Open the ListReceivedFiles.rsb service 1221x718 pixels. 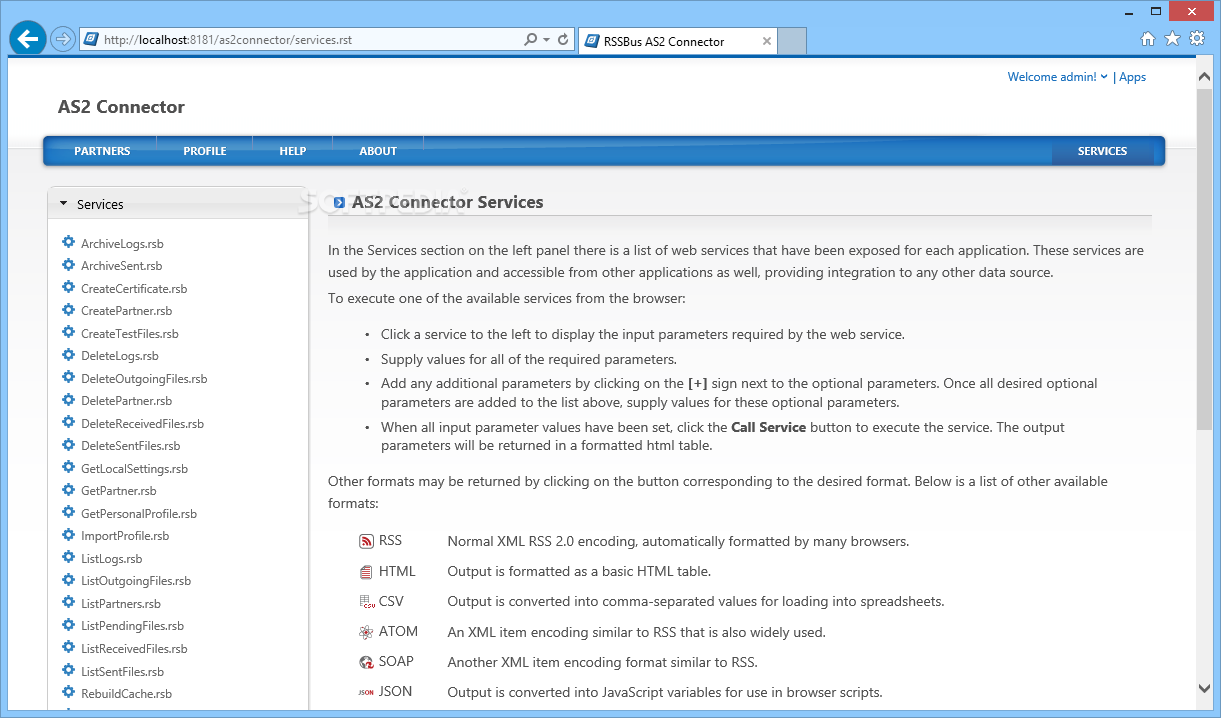click(x=134, y=649)
